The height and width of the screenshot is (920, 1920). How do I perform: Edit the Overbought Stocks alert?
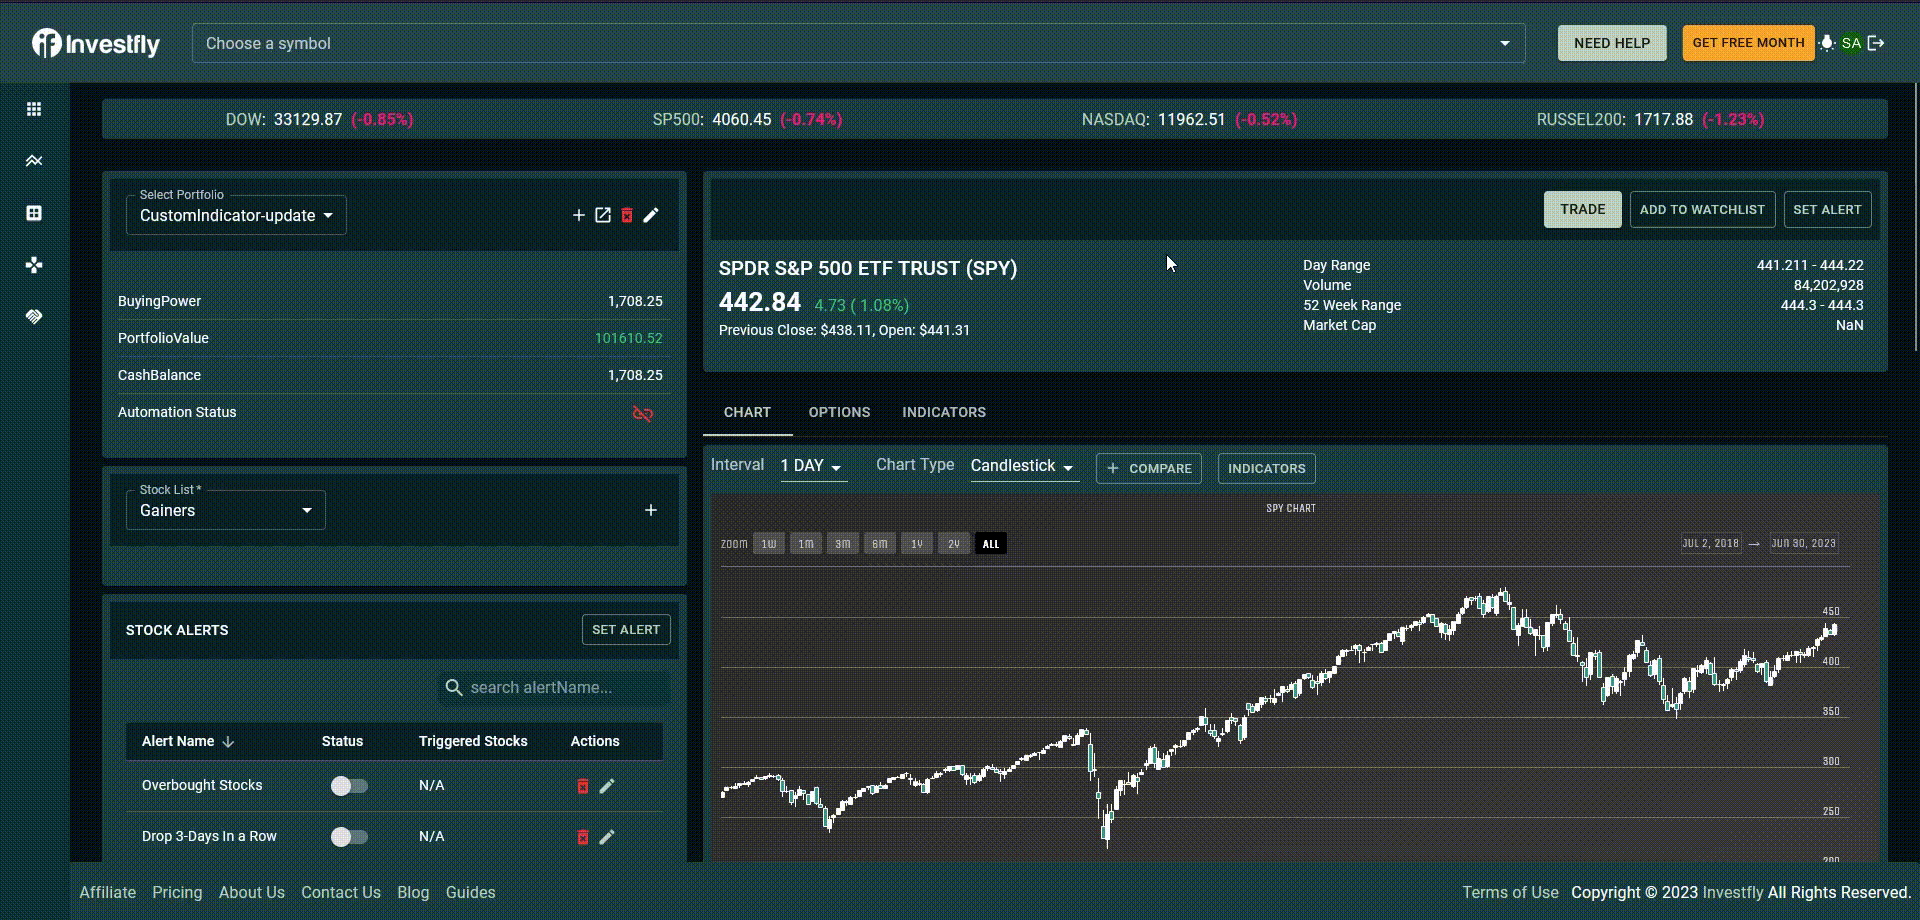click(607, 786)
